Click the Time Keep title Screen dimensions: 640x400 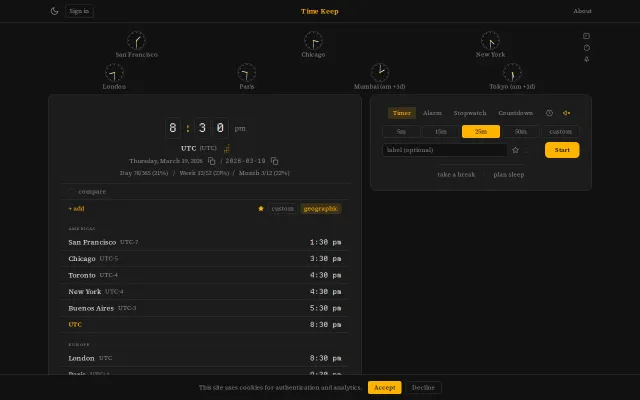tap(320, 11)
